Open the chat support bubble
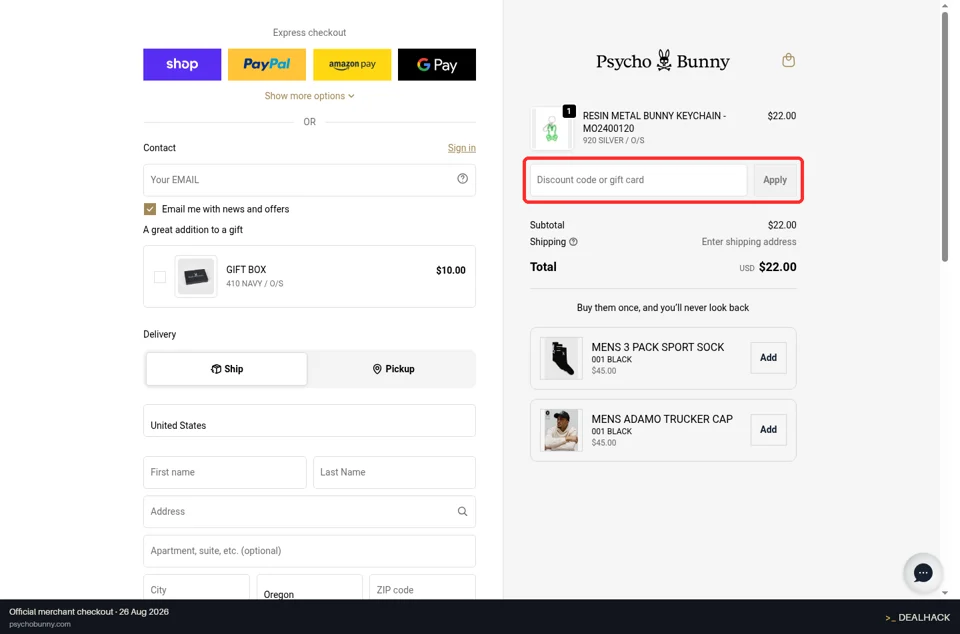The image size is (960, 634). (923, 573)
